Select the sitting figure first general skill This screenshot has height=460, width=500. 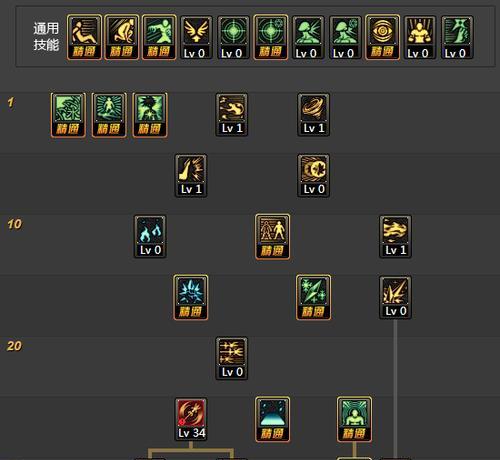point(84,37)
